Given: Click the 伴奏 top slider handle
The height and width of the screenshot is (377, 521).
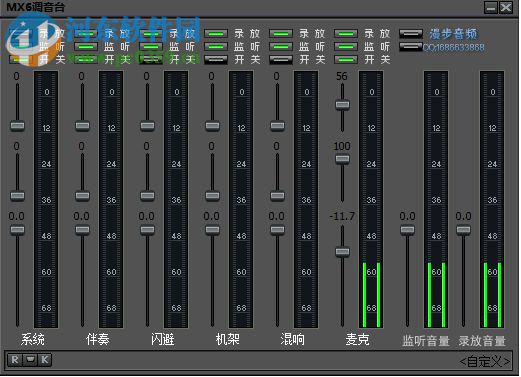Looking at the screenshot, I should tap(82, 126).
